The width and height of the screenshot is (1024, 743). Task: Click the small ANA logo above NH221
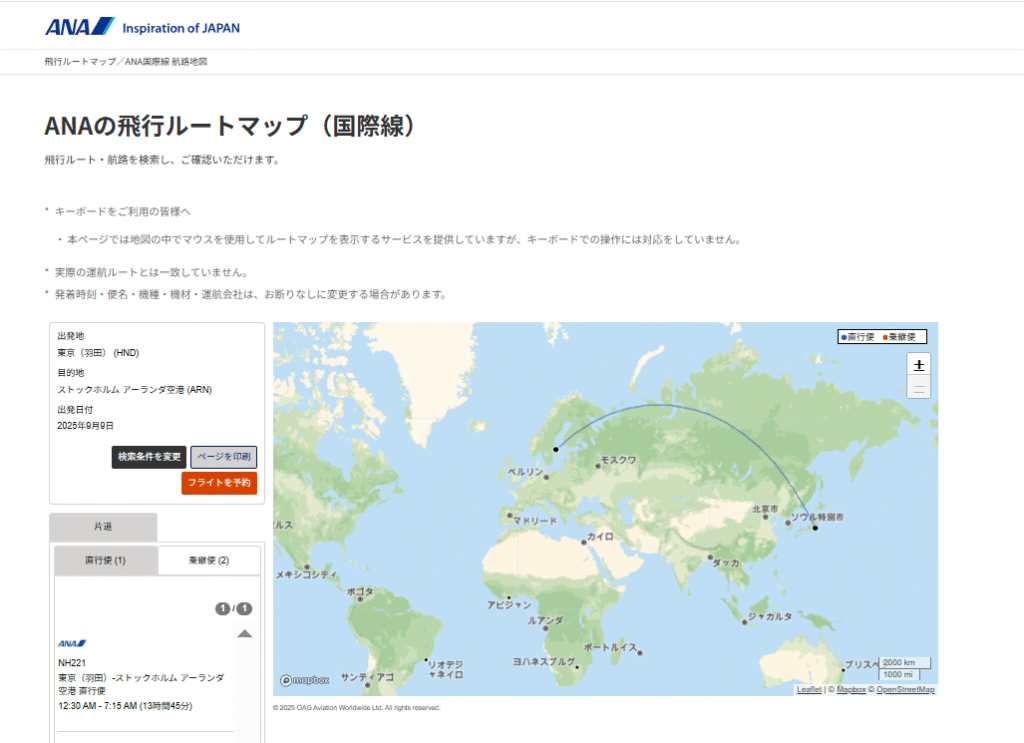point(72,644)
